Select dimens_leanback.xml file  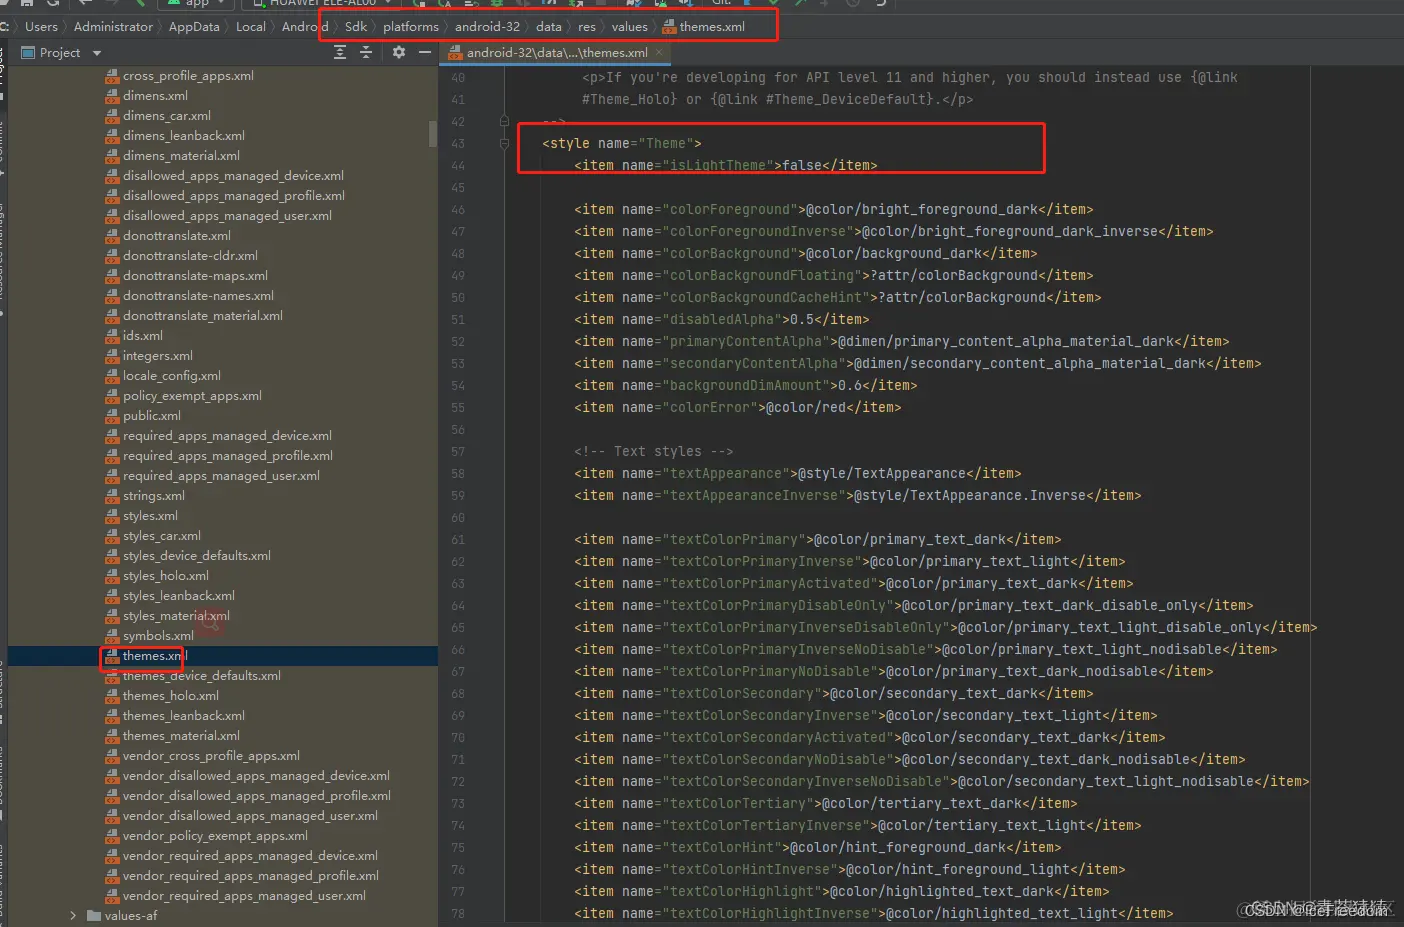(183, 136)
